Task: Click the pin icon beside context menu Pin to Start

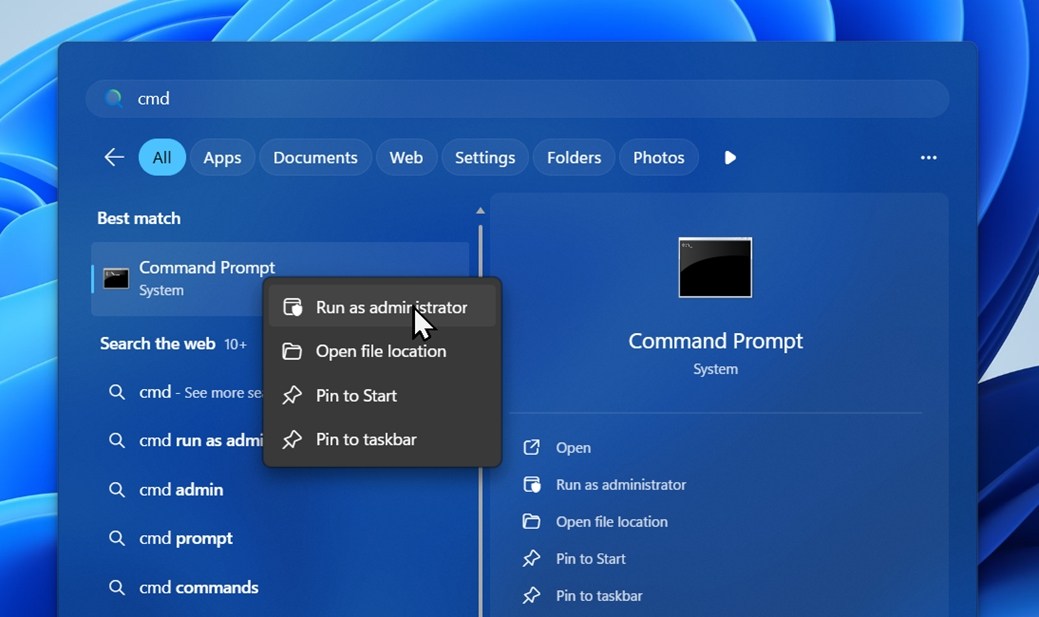Action: 292,396
